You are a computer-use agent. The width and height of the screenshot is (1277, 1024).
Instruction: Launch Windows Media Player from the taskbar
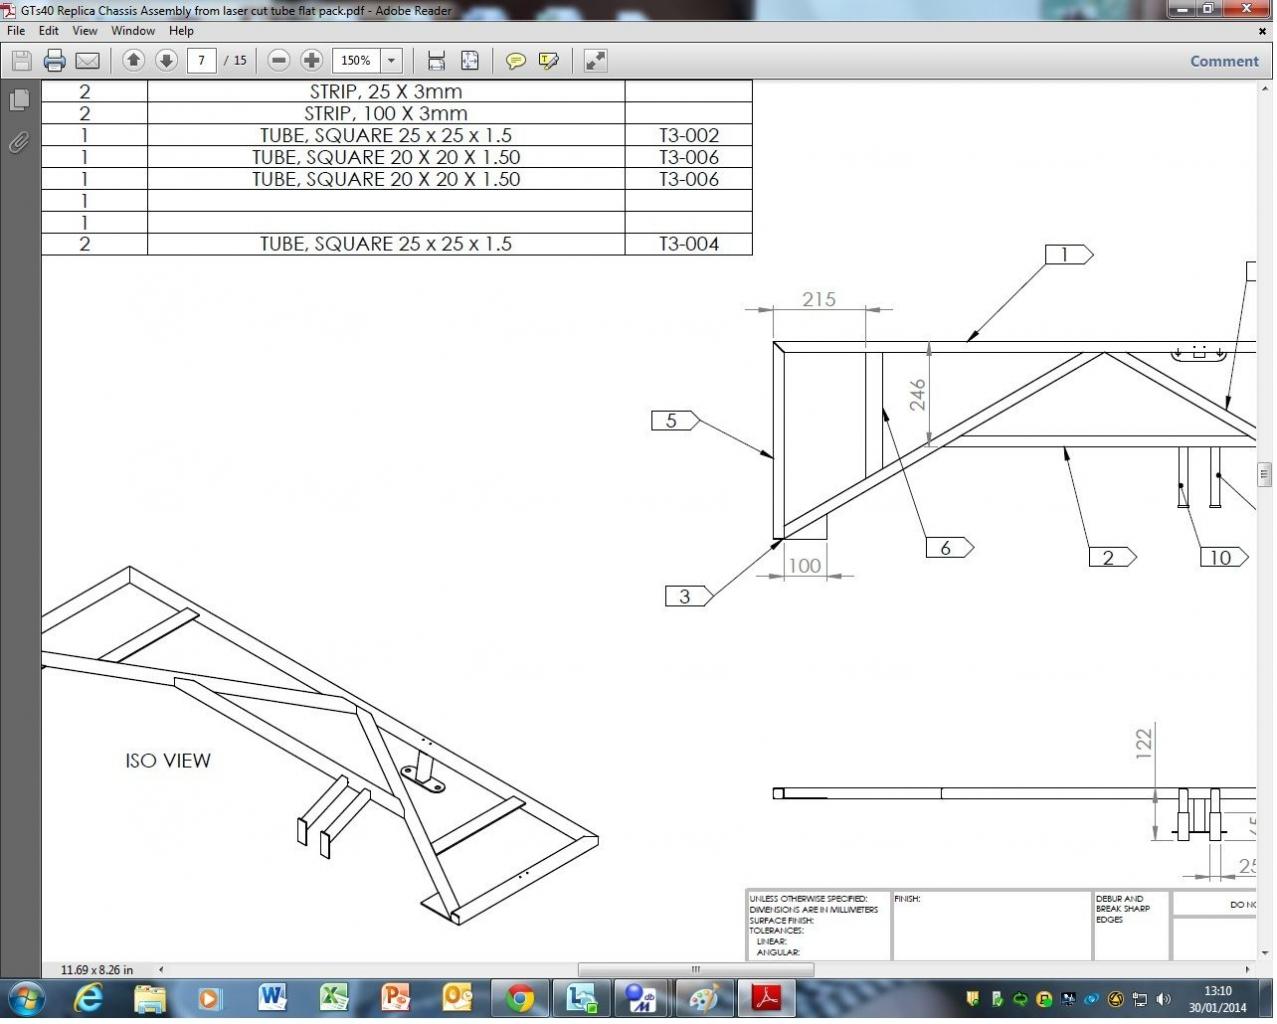(x=209, y=998)
